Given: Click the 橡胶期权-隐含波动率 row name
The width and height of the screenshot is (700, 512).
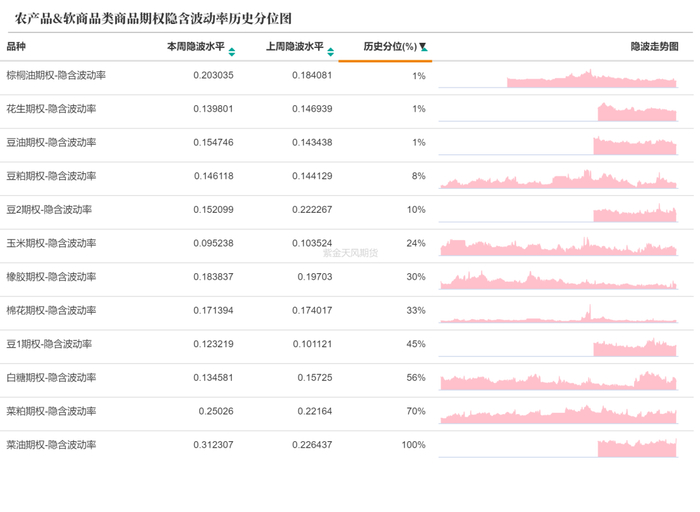Looking at the screenshot, I should click(x=52, y=277).
